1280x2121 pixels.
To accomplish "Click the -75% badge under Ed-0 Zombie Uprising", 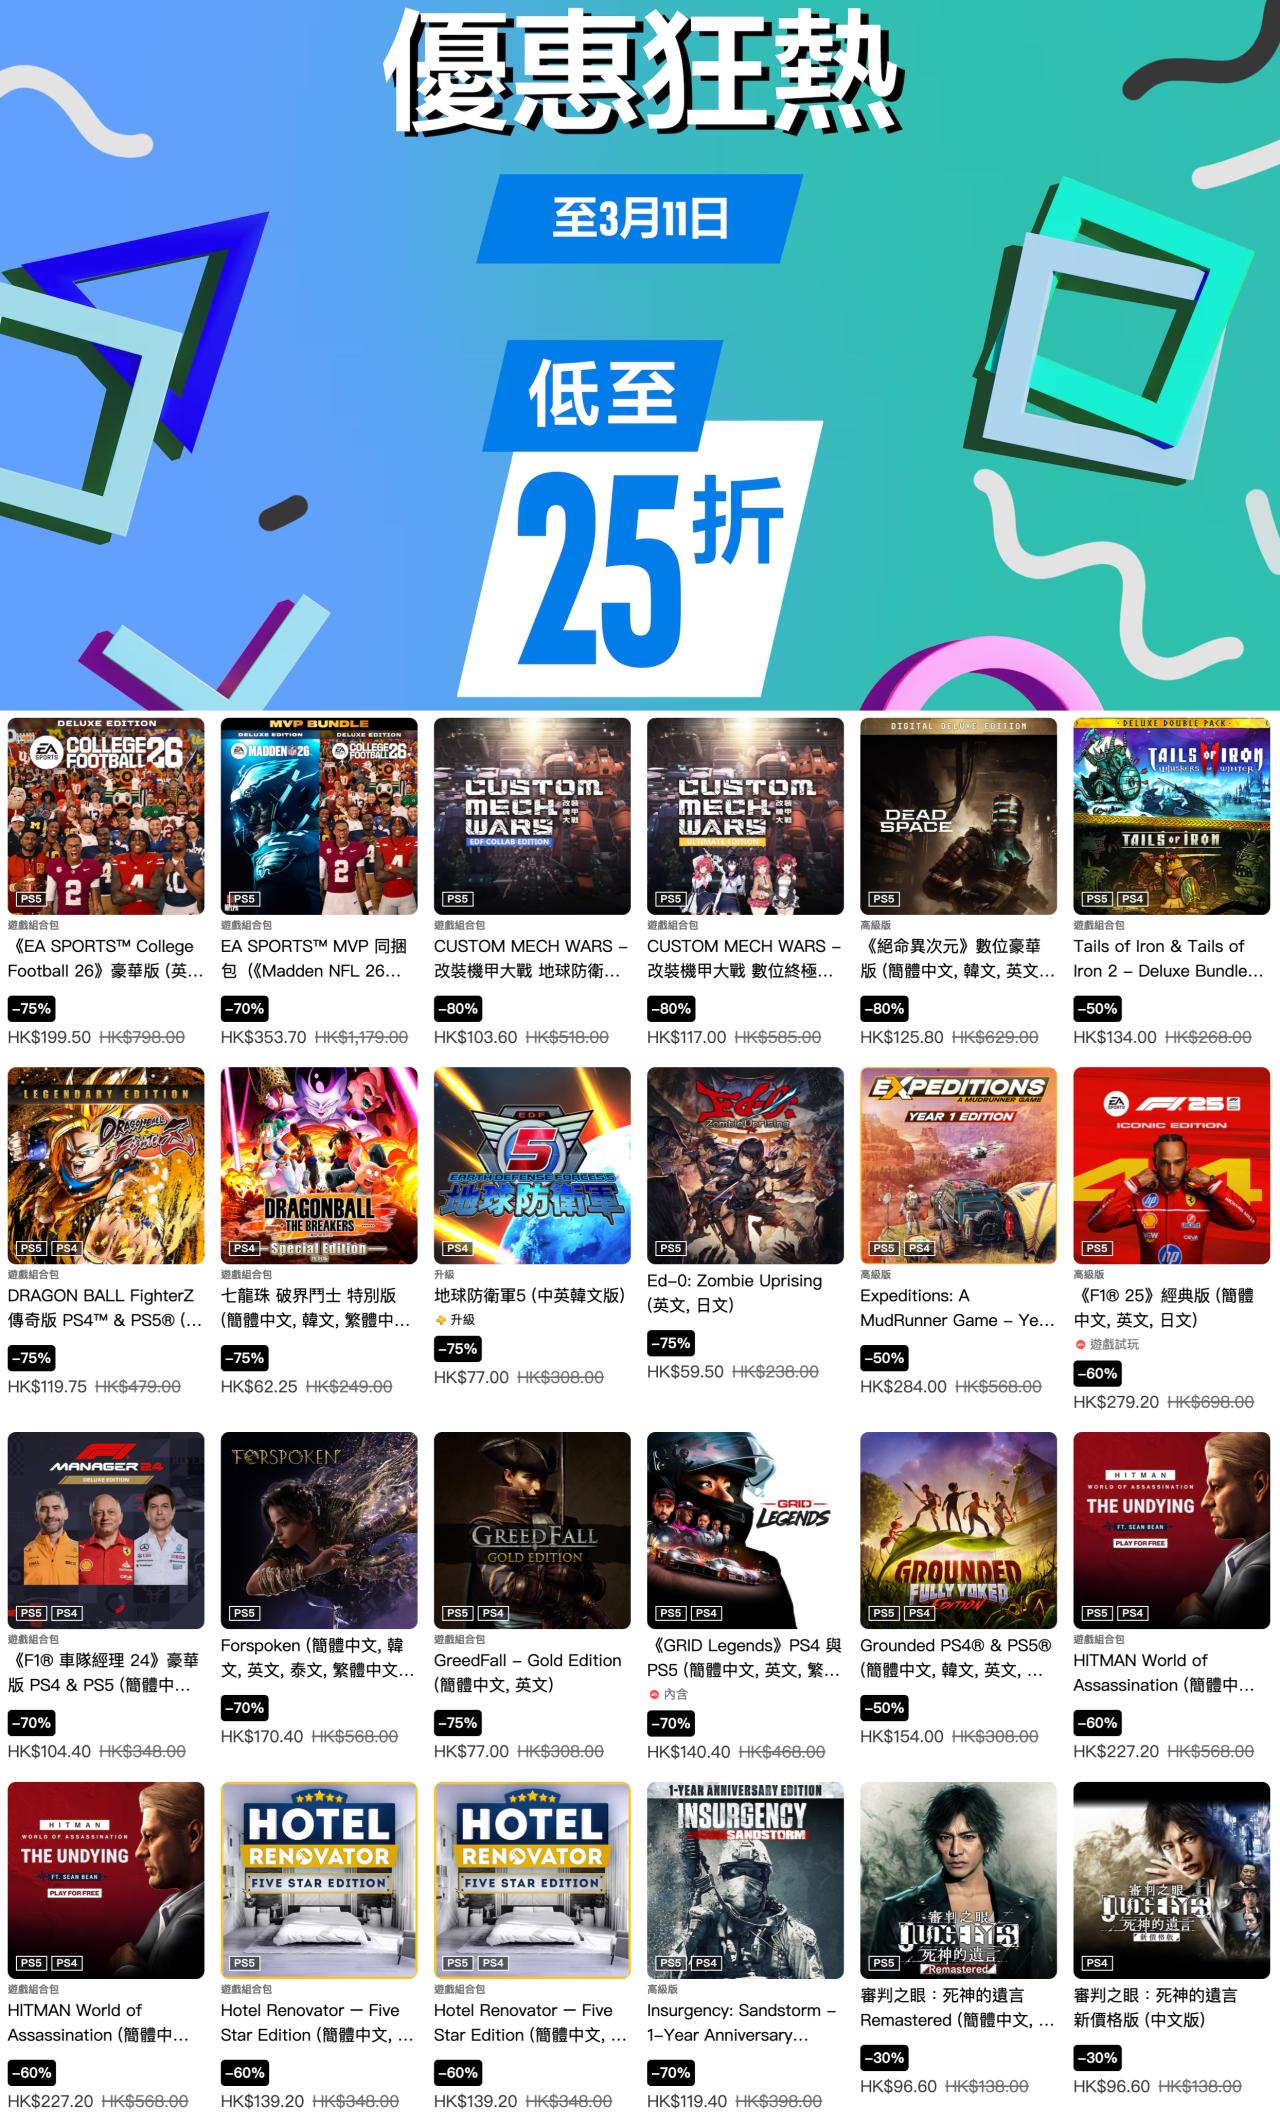I will (x=672, y=1343).
